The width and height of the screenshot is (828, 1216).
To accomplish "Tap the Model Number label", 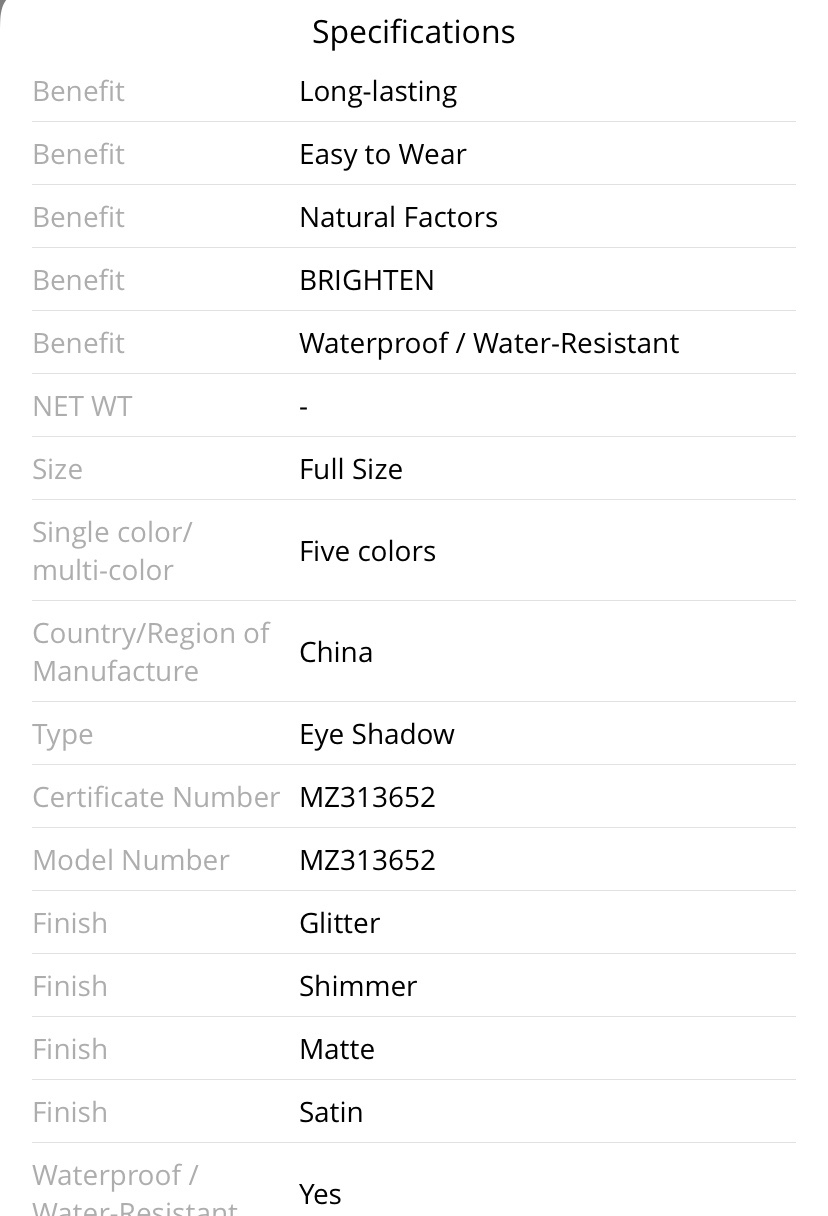I will coord(131,860).
